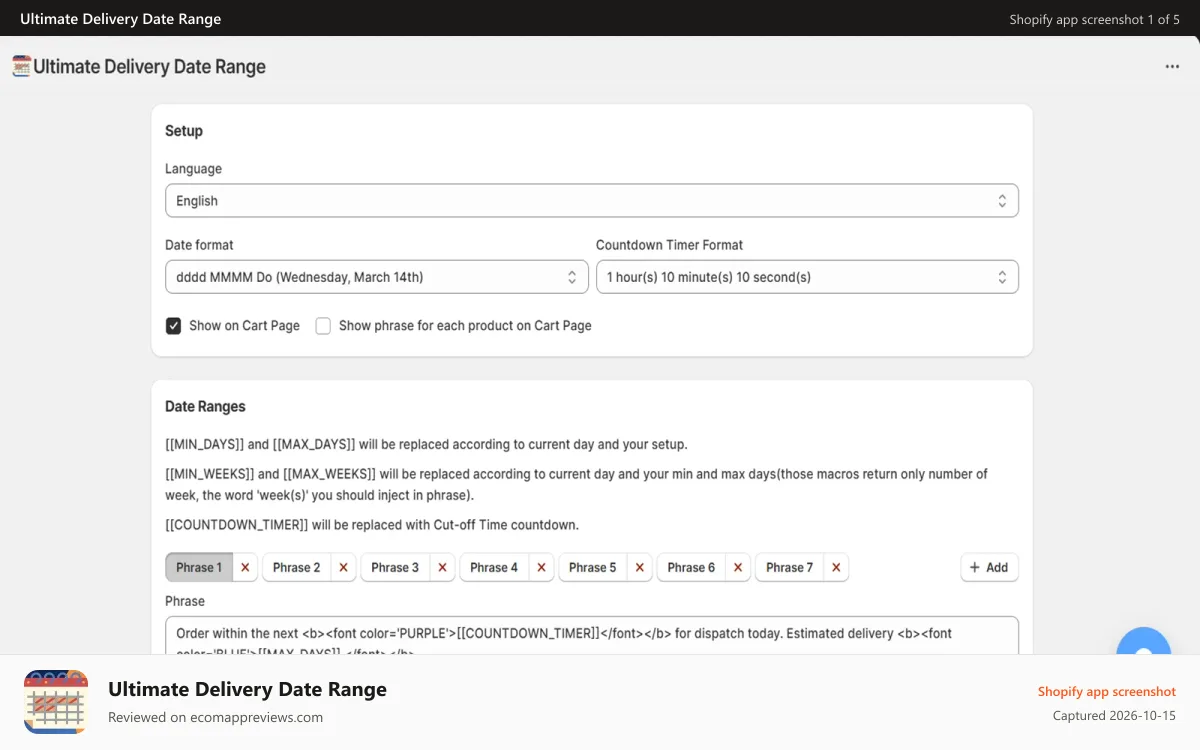Screen dimensions: 1200x750
Task: Enable Show phrase for each product on Cart Page
Action: (323, 326)
